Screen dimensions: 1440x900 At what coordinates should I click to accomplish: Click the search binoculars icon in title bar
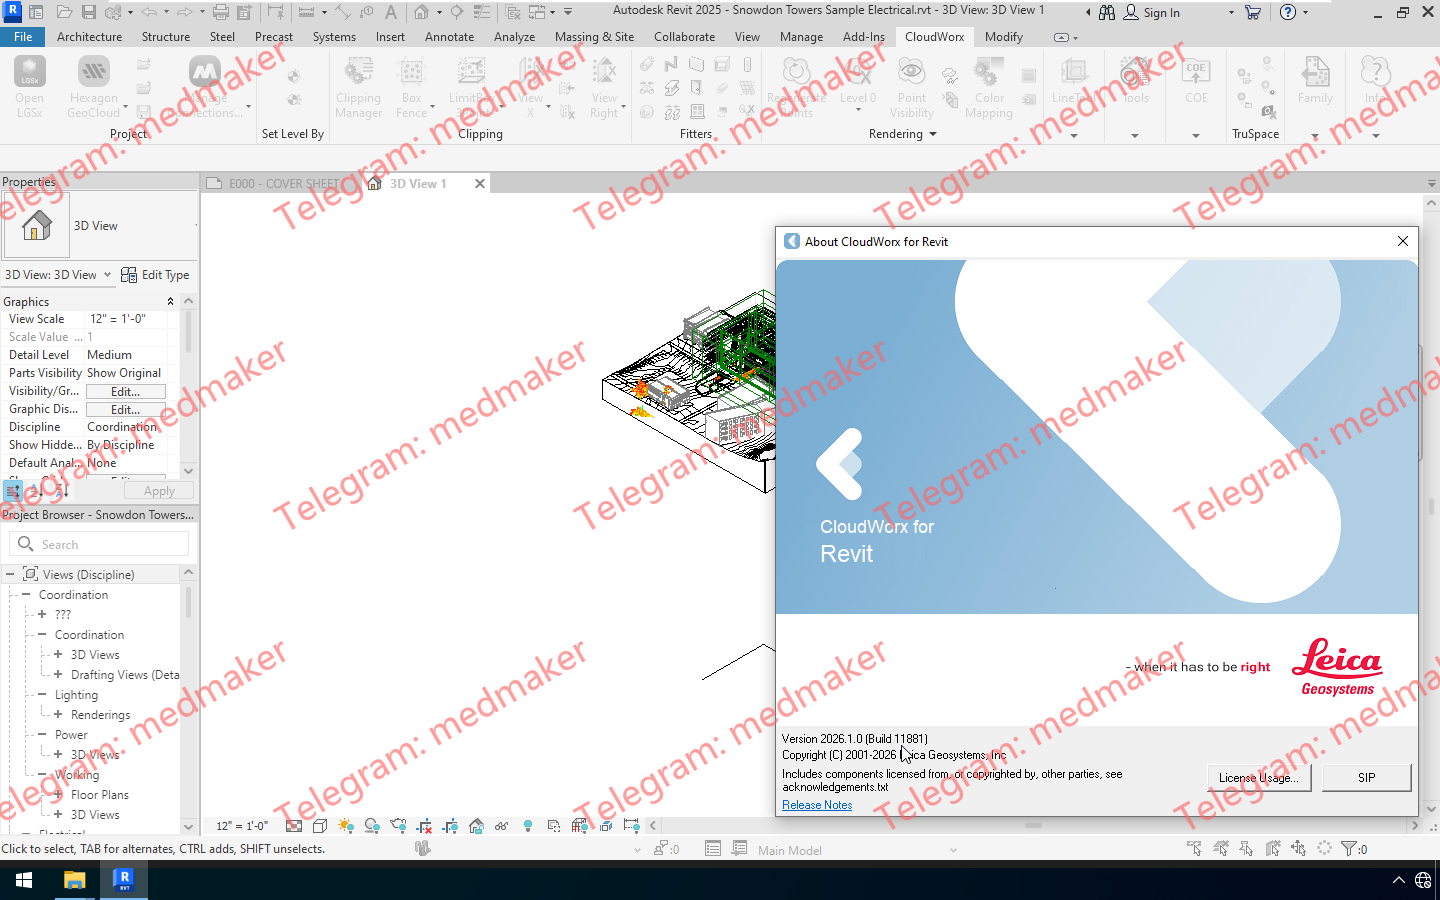[x=1106, y=12]
